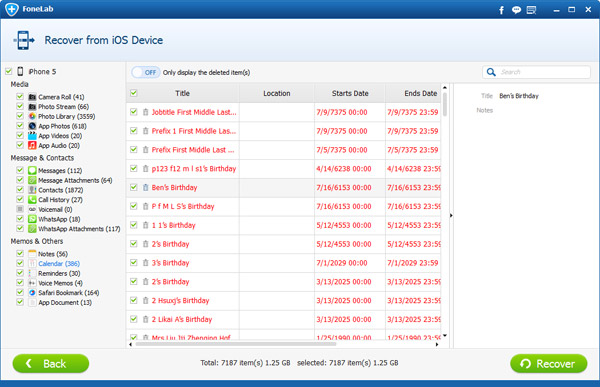Viewport: 600px width, 387px height.
Task: Open WhatsApp category icon
Action: click(x=32, y=219)
